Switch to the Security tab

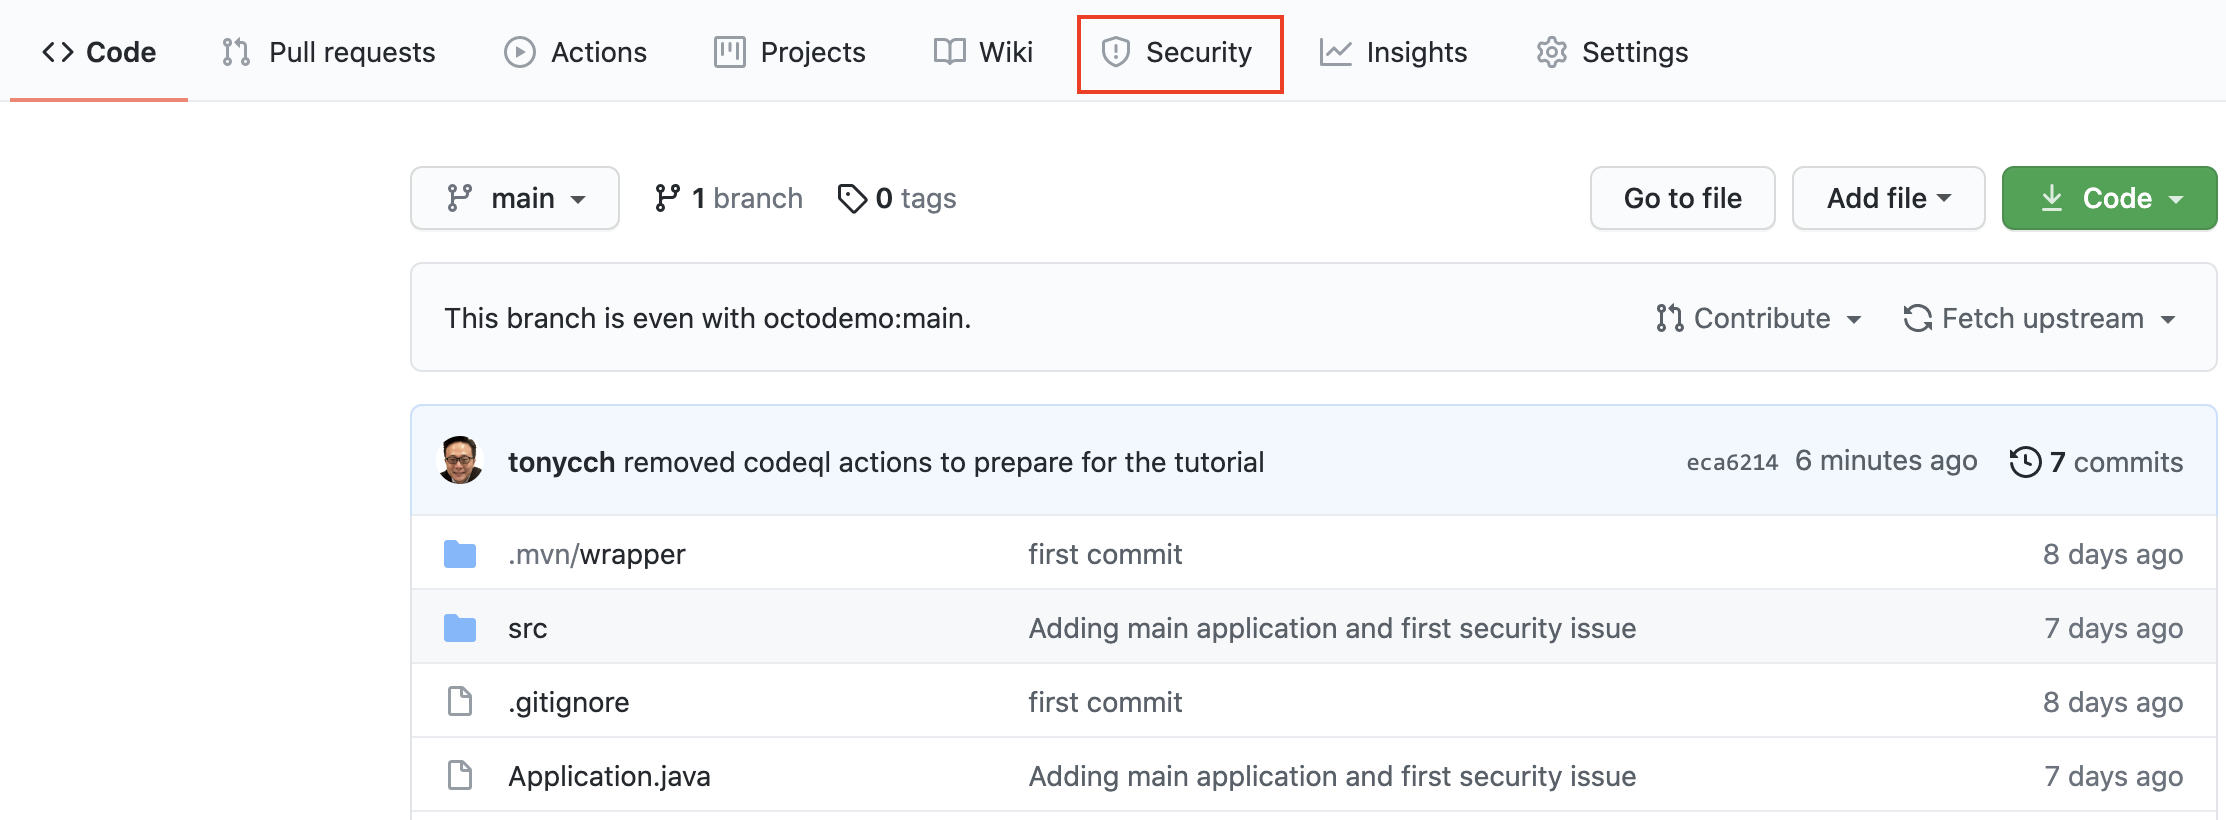pyautogui.click(x=1180, y=53)
